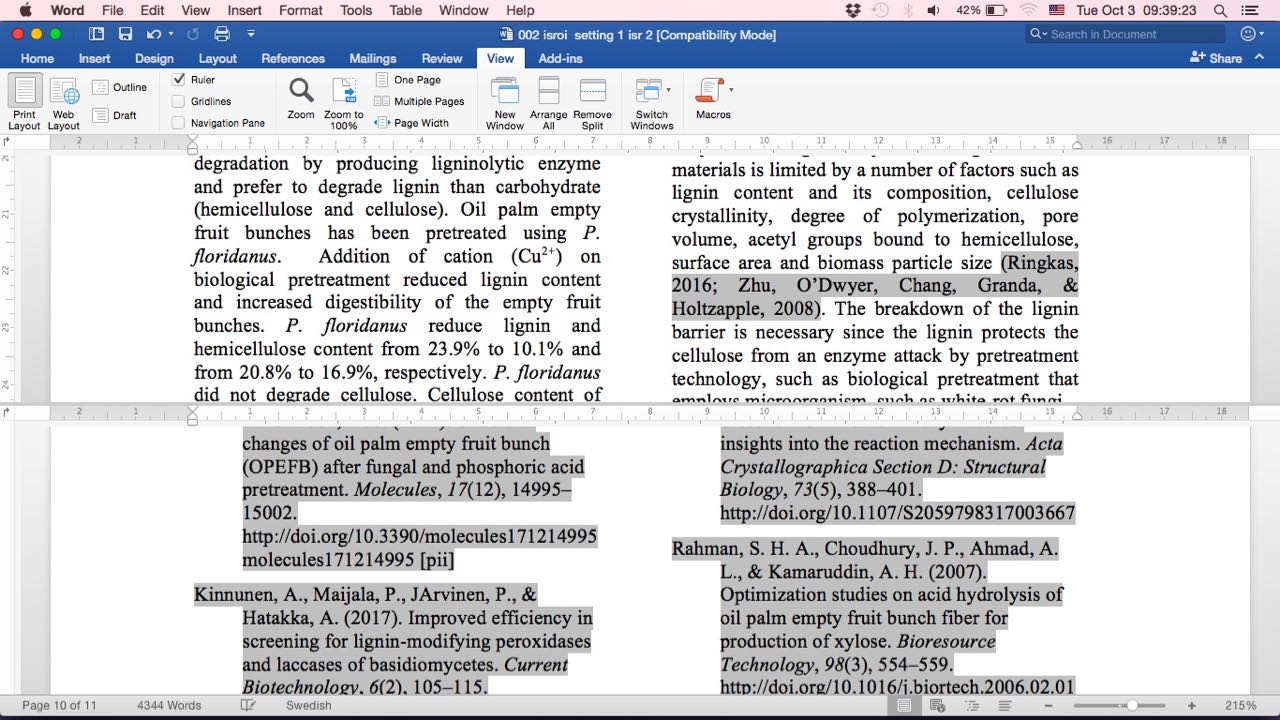Remove Split from document window

pos(592,91)
